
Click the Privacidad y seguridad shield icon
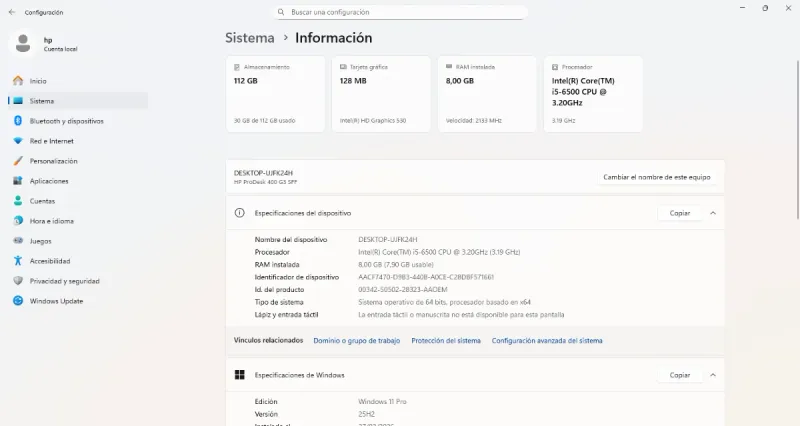18,281
